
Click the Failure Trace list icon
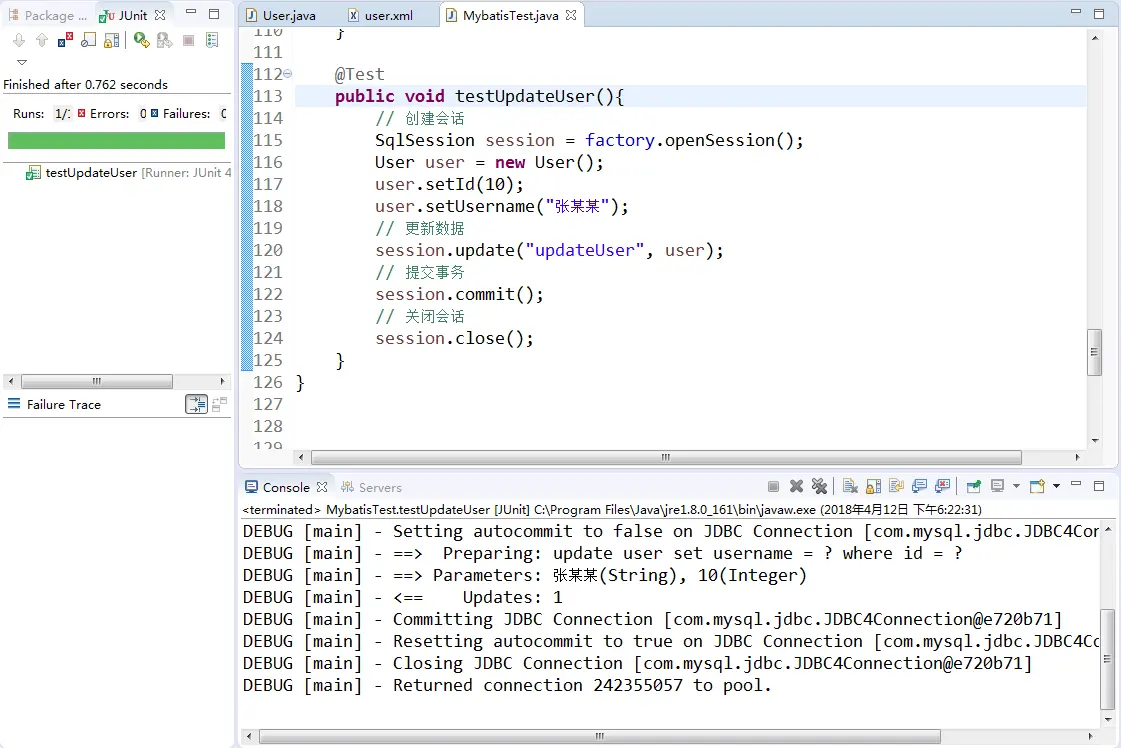(14, 404)
